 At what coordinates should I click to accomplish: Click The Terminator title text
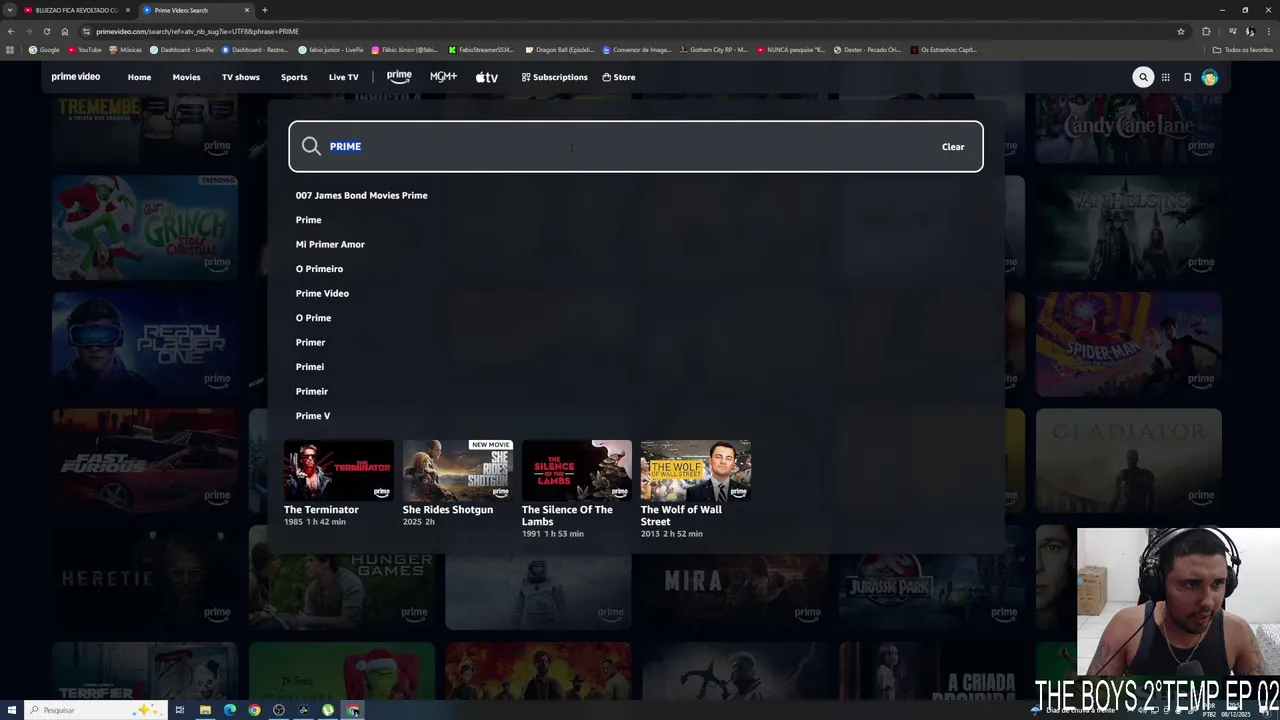coord(321,510)
